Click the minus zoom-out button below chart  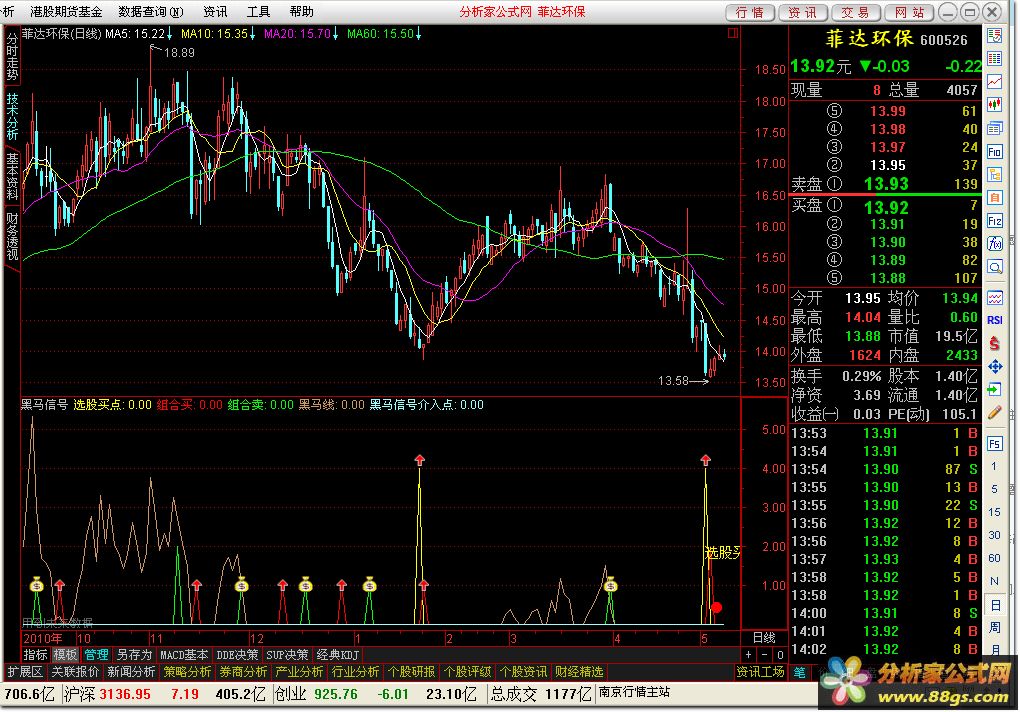(x=764, y=655)
